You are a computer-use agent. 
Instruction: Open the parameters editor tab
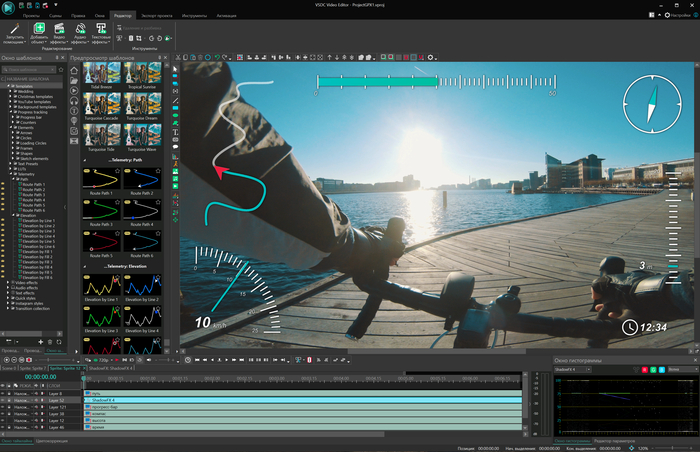614,441
